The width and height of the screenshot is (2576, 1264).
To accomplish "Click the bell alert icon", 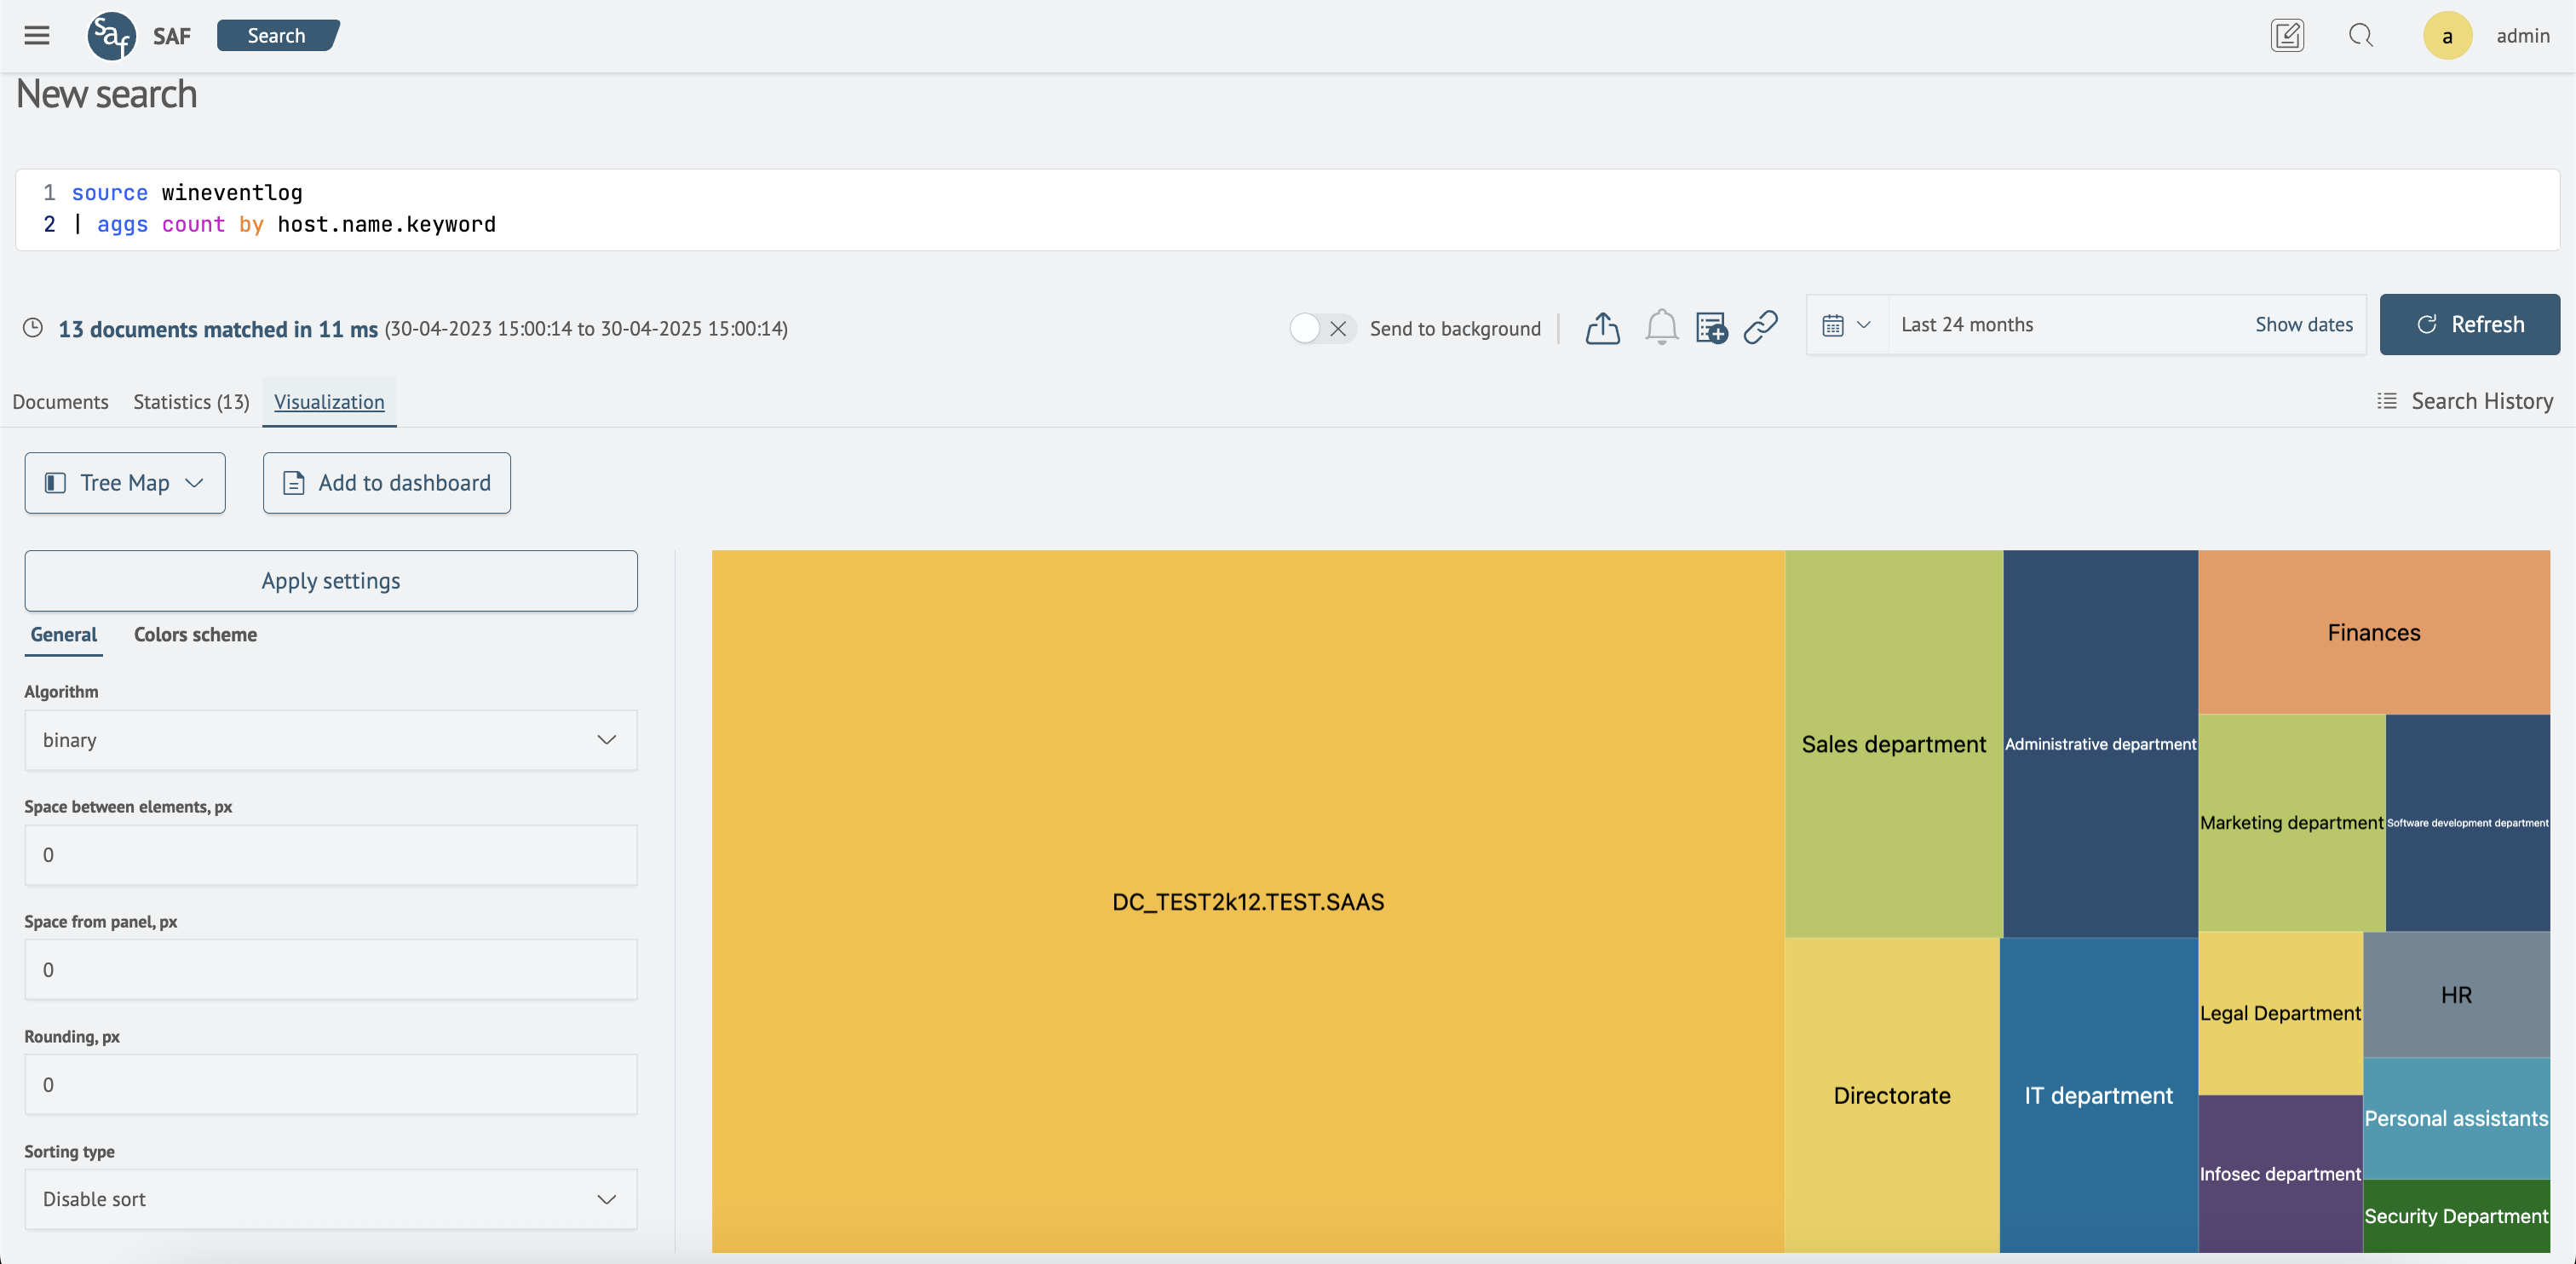I will 1661,327.
